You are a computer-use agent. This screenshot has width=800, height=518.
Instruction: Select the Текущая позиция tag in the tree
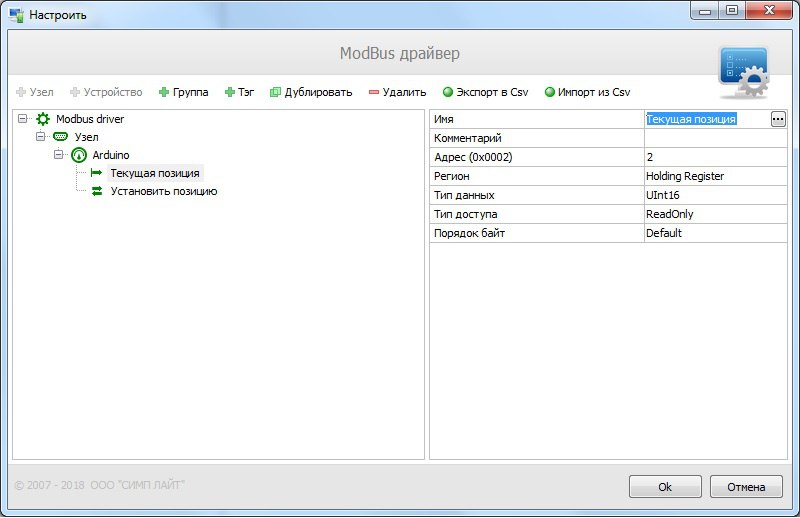(x=155, y=173)
